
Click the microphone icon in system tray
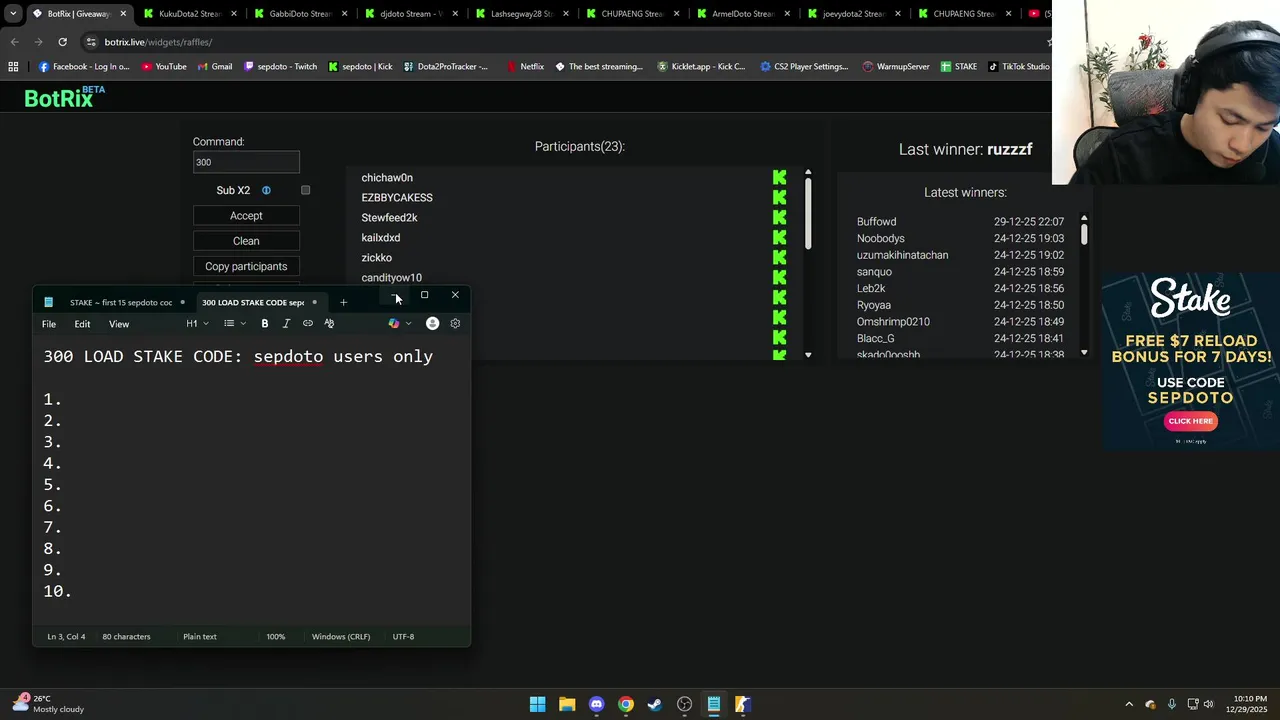coord(1172,704)
